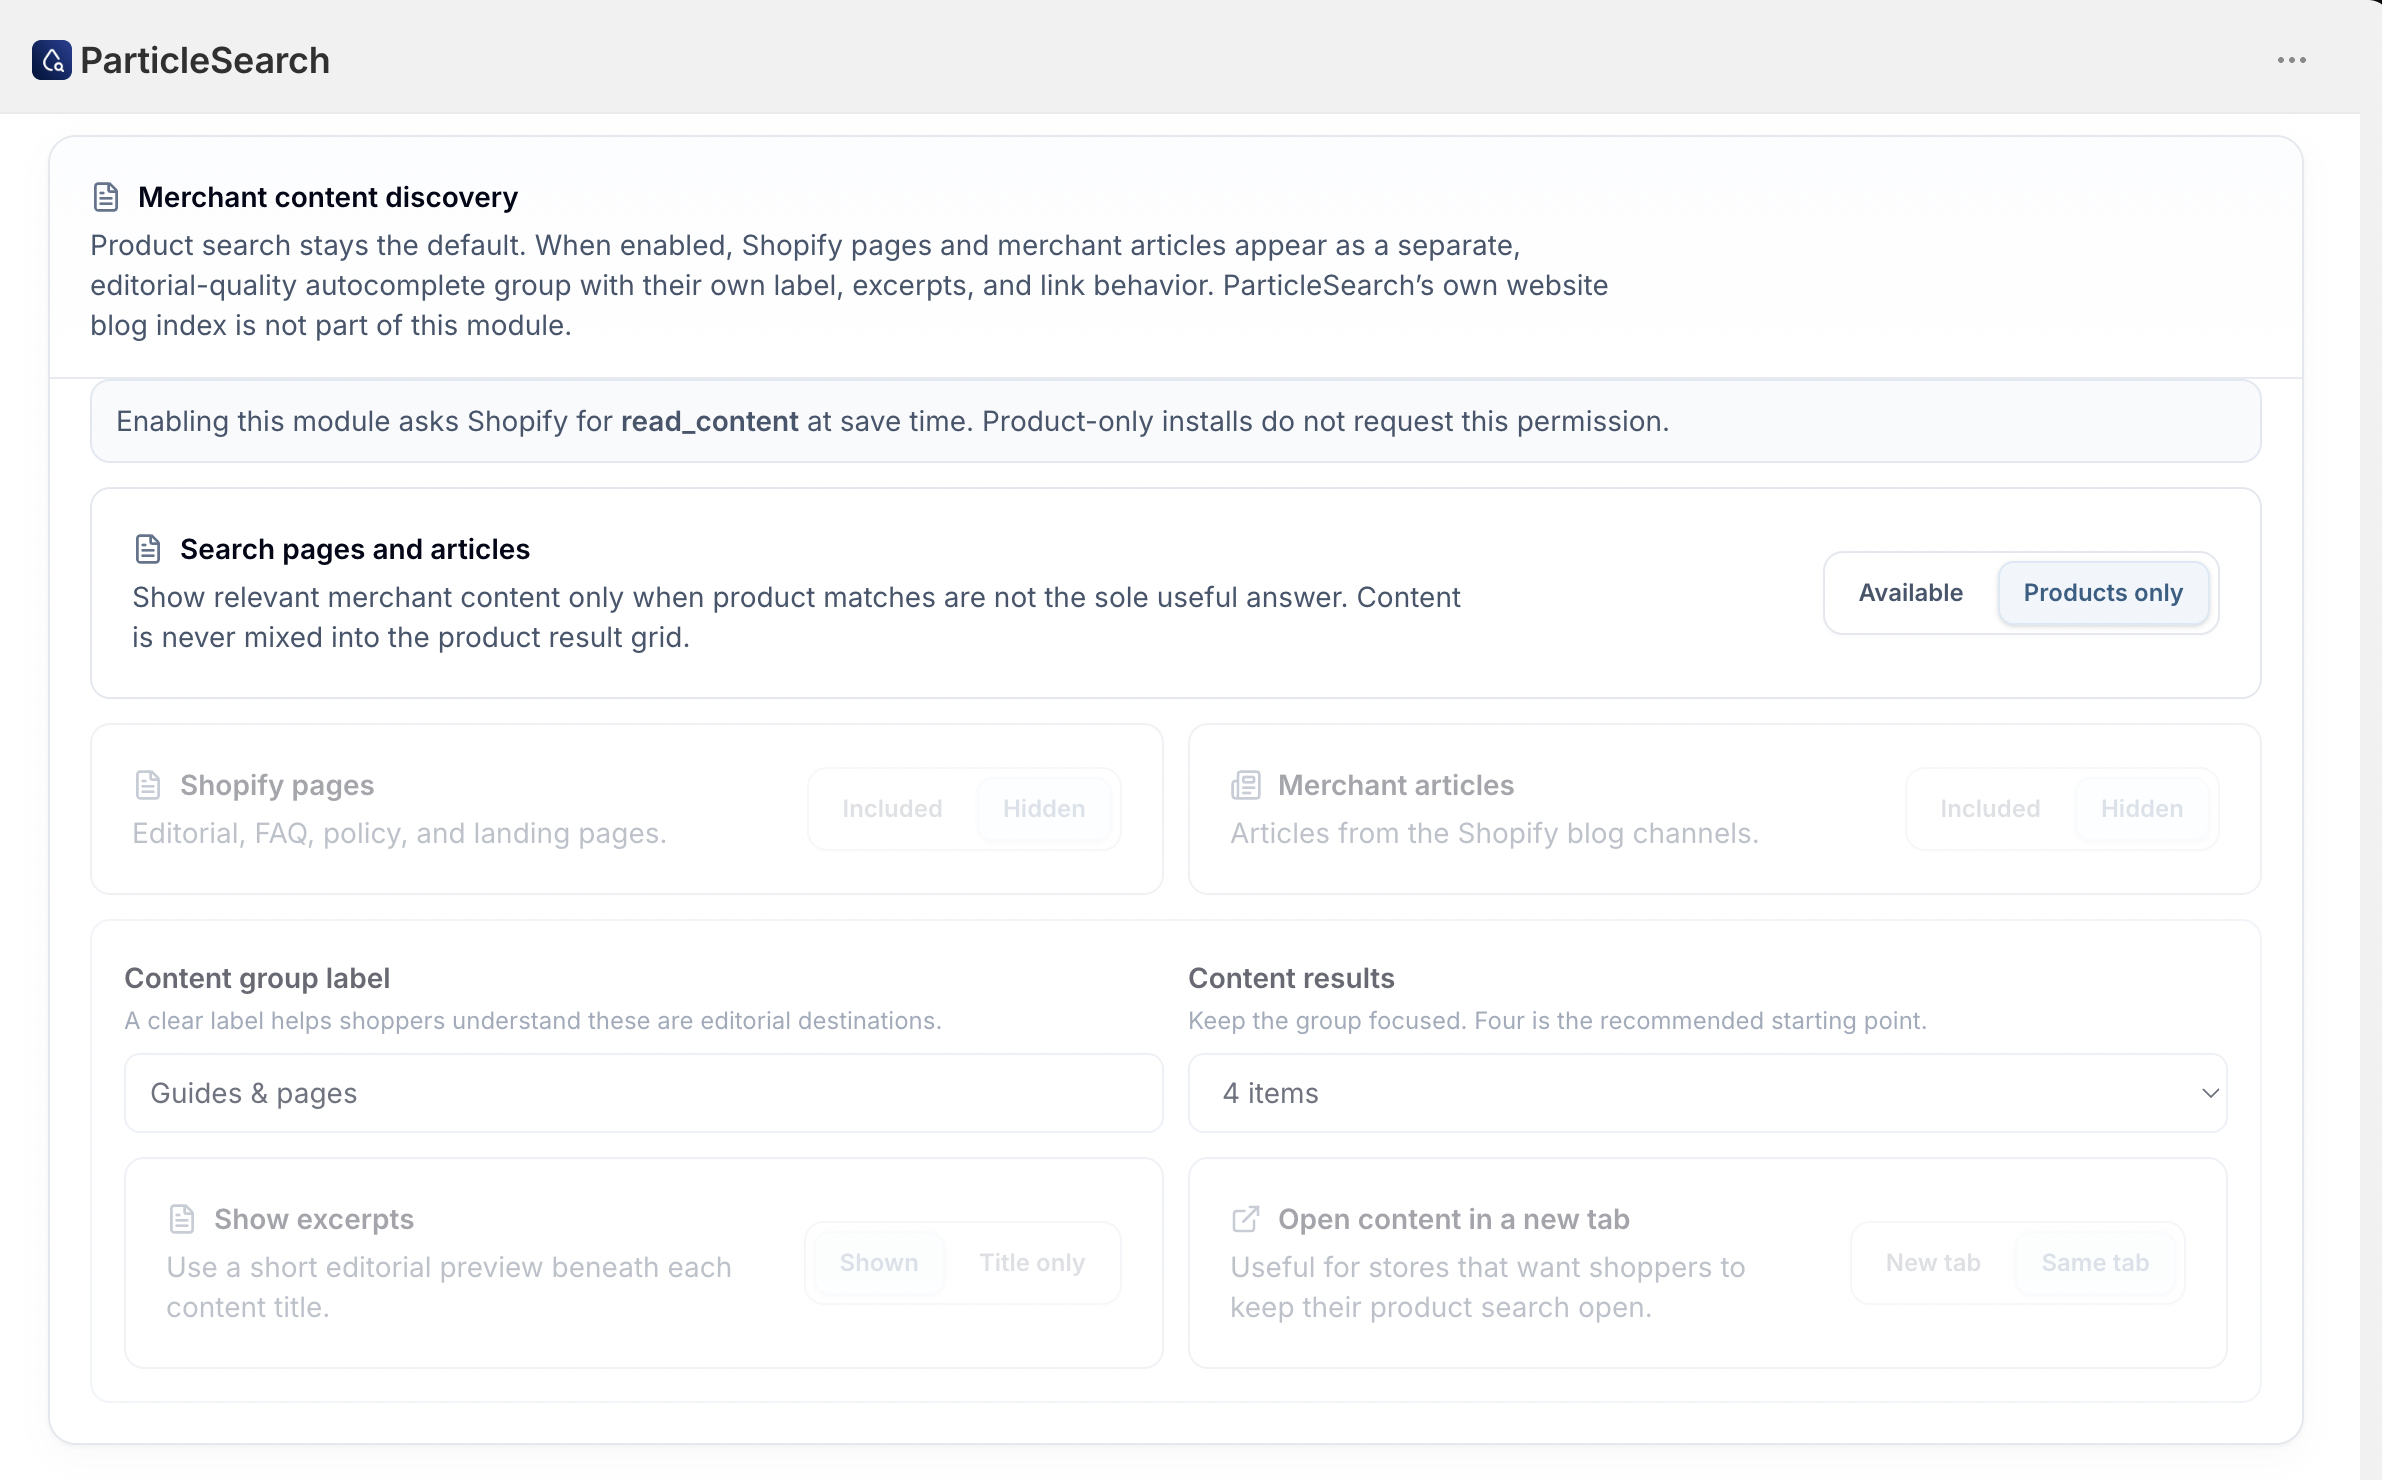Screen dimensions: 2382x1480
Task: Click the Search pages and articles heading
Action: coord(355,549)
